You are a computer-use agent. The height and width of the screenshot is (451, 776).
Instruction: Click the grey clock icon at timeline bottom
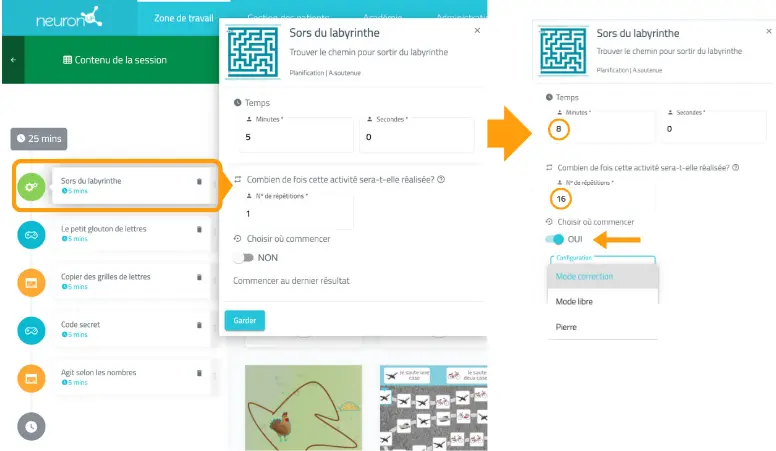[x=31, y=426]
